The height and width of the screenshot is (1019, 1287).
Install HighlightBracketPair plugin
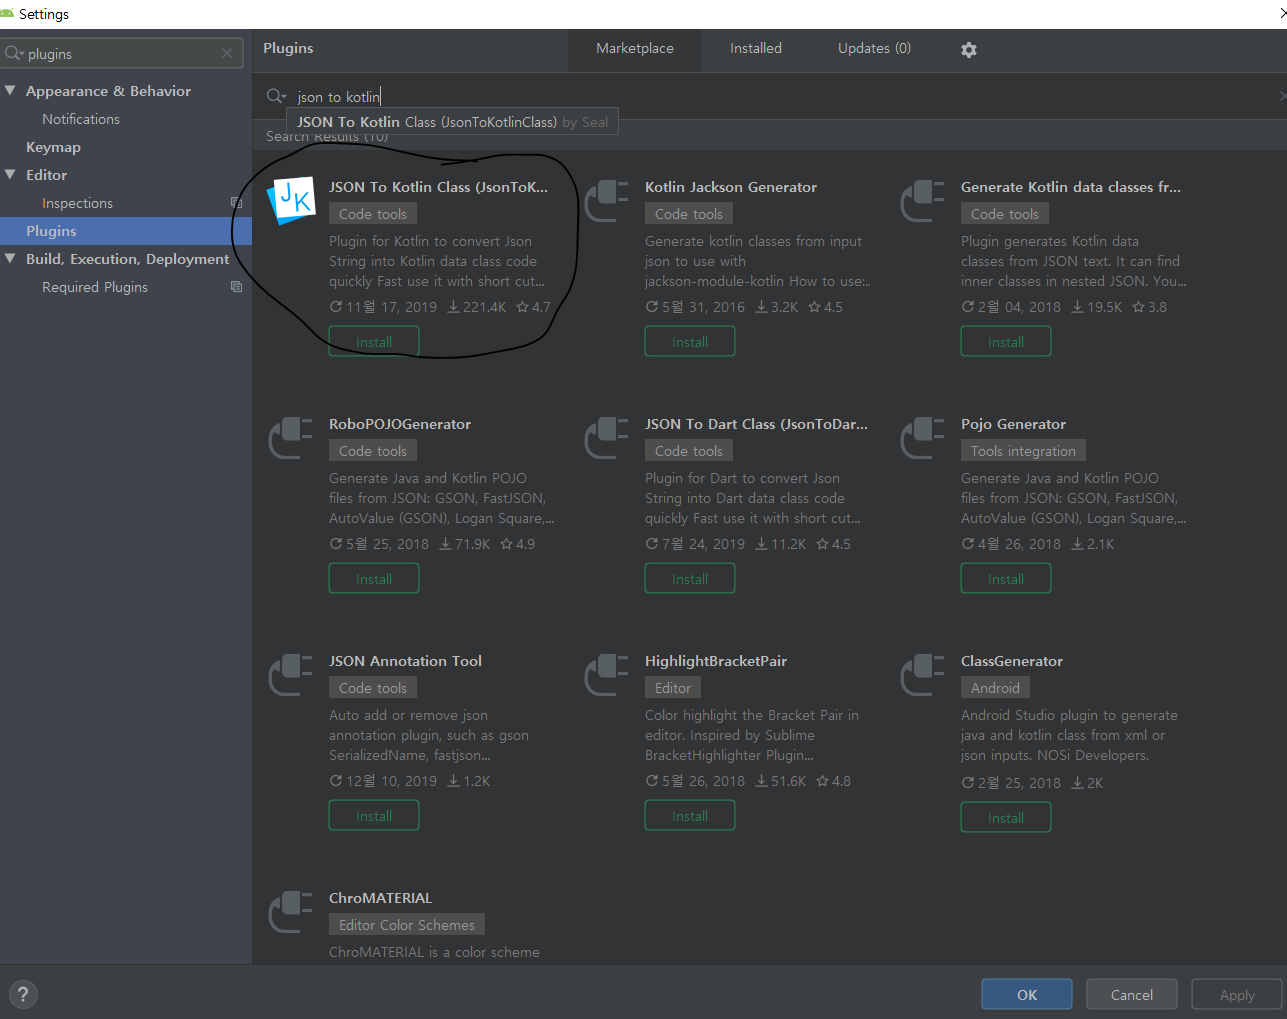(690, 816)
